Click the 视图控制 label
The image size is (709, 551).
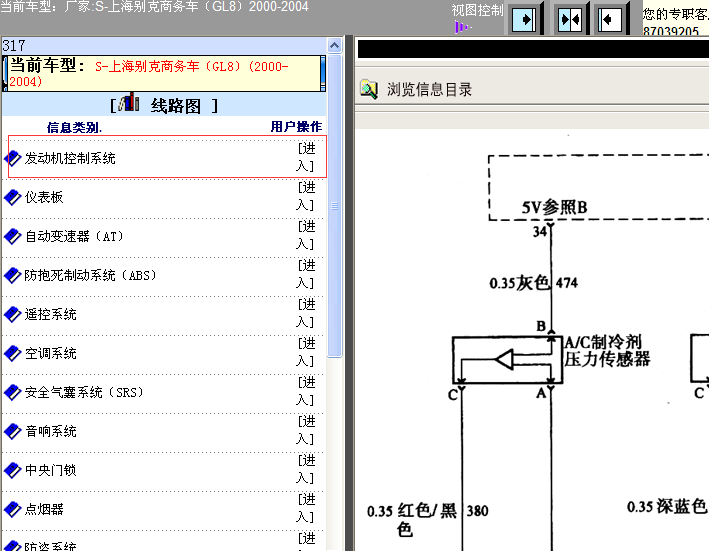[477, 10]
